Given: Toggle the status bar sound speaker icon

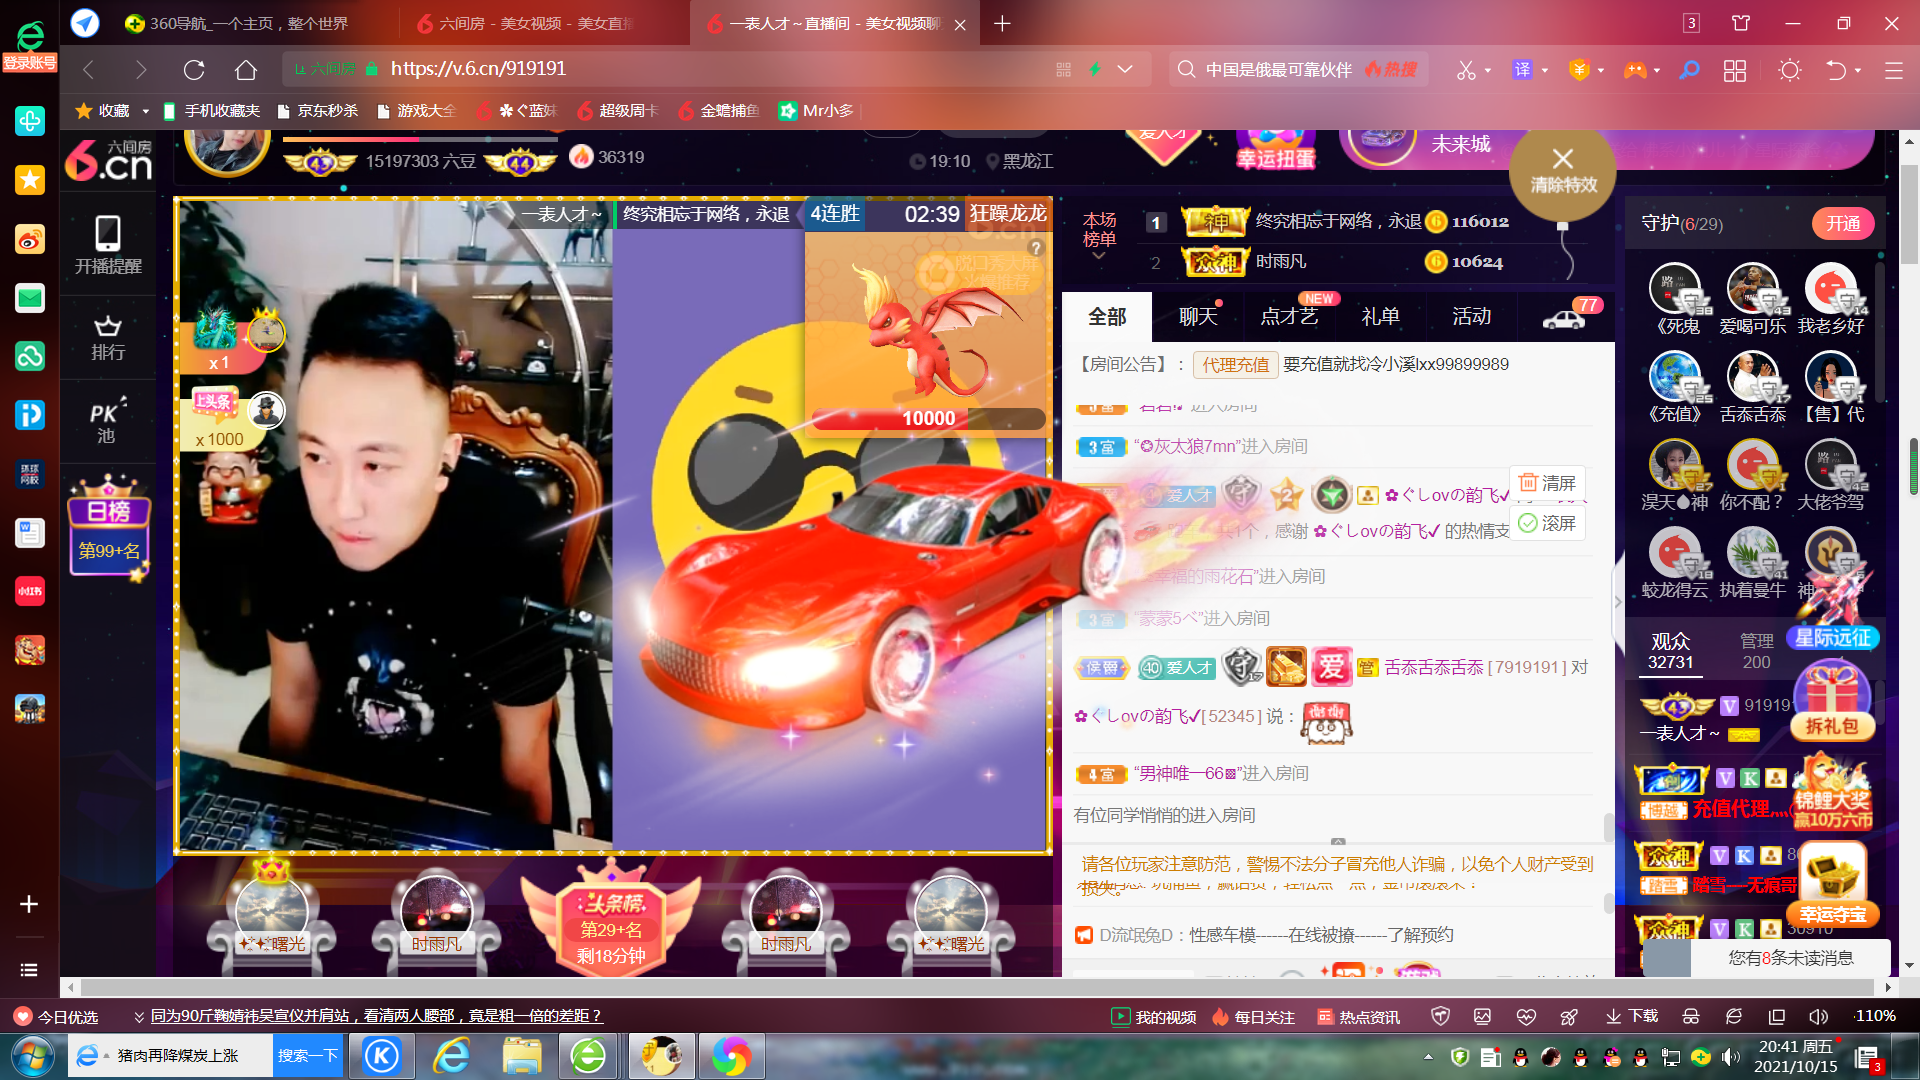Looking at the screenshot, I should pyautogui.click(x=1818, y=1016).
